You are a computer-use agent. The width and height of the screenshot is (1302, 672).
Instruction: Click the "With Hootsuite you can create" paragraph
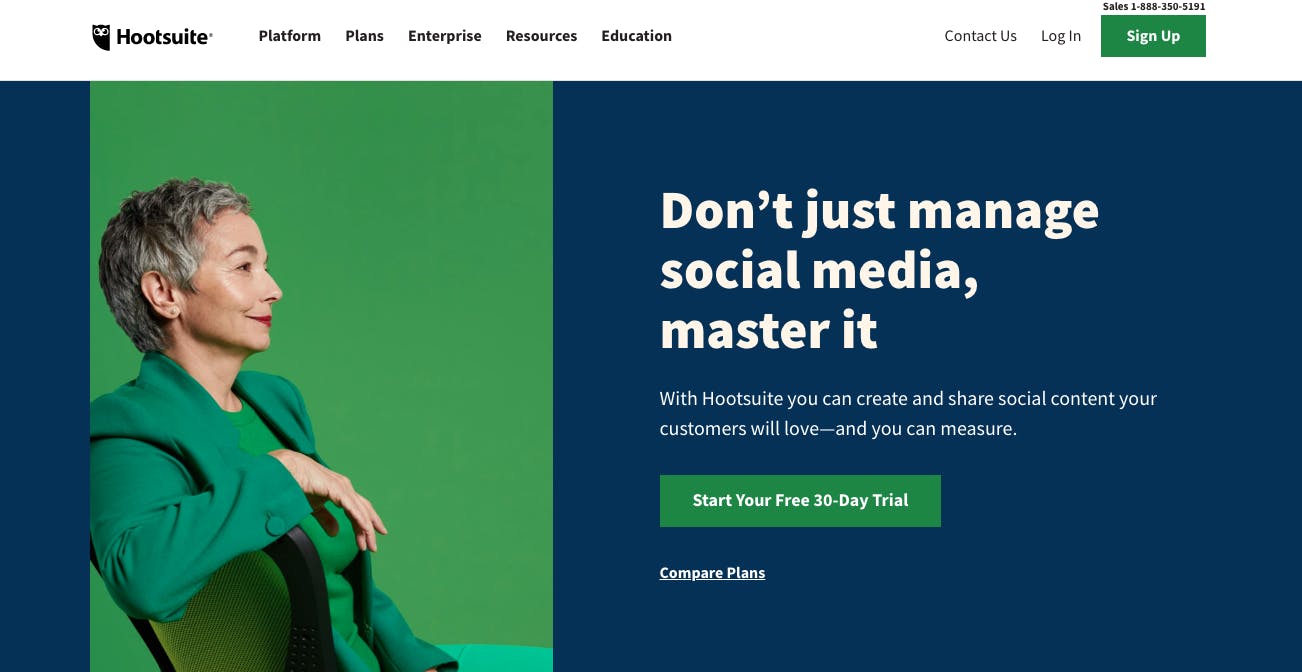click(x=908, y=413)
